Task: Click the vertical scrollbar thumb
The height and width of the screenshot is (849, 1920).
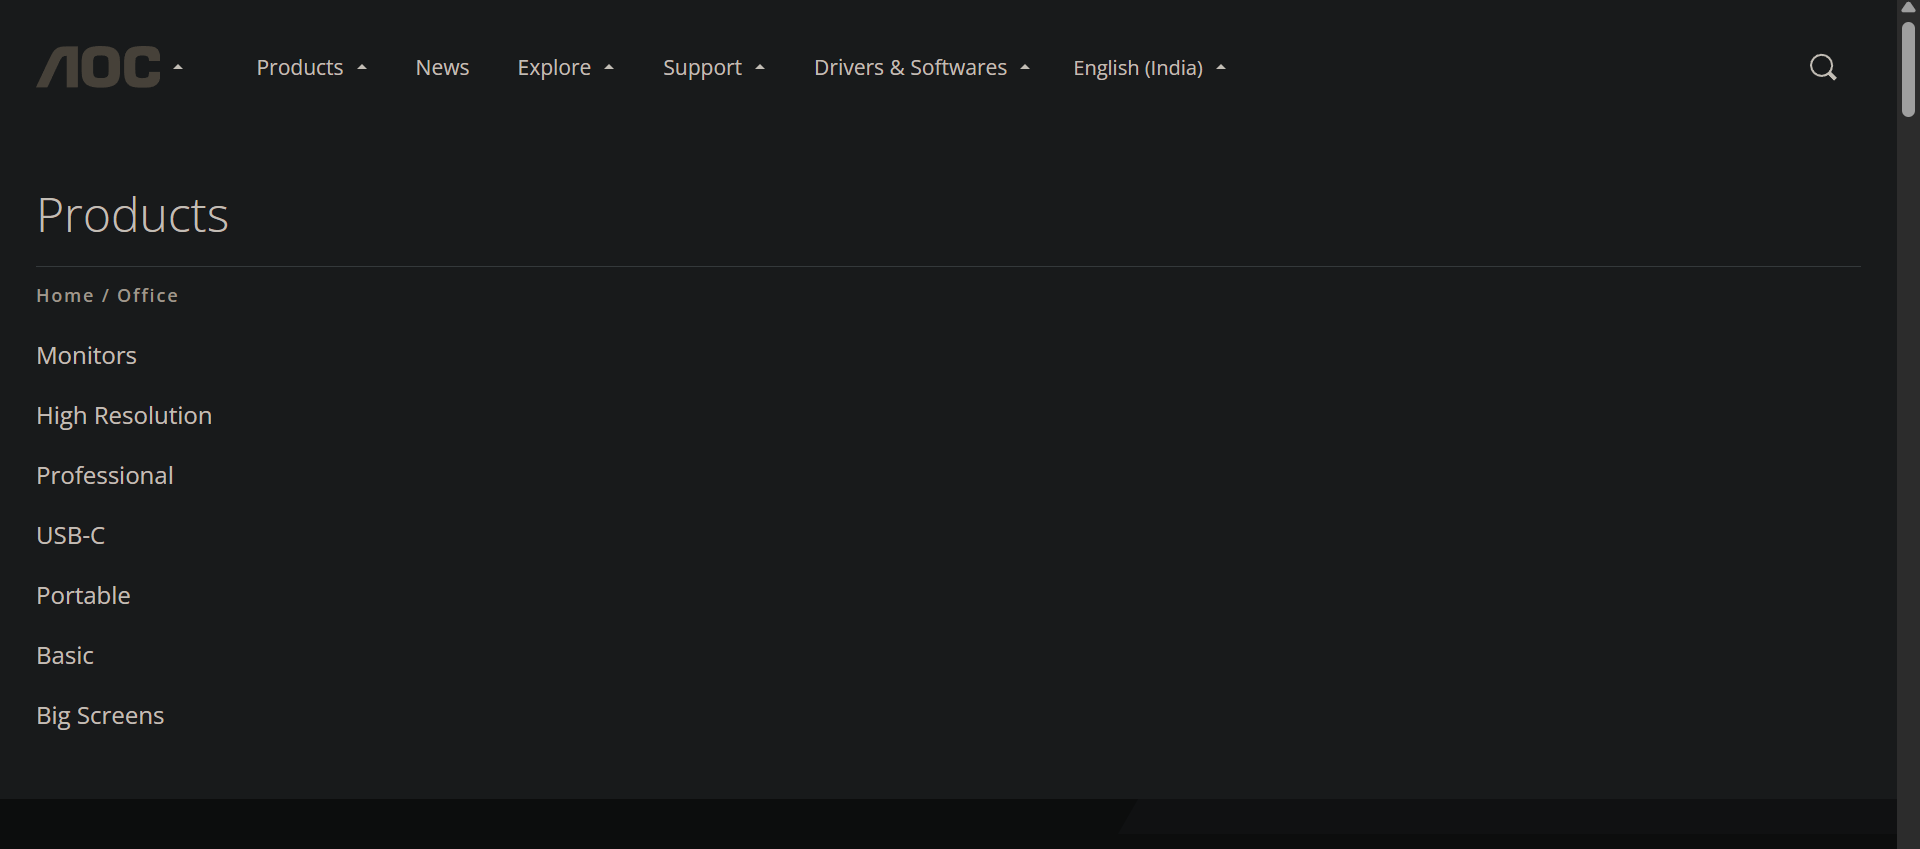Action: [x=1908, y=68]
